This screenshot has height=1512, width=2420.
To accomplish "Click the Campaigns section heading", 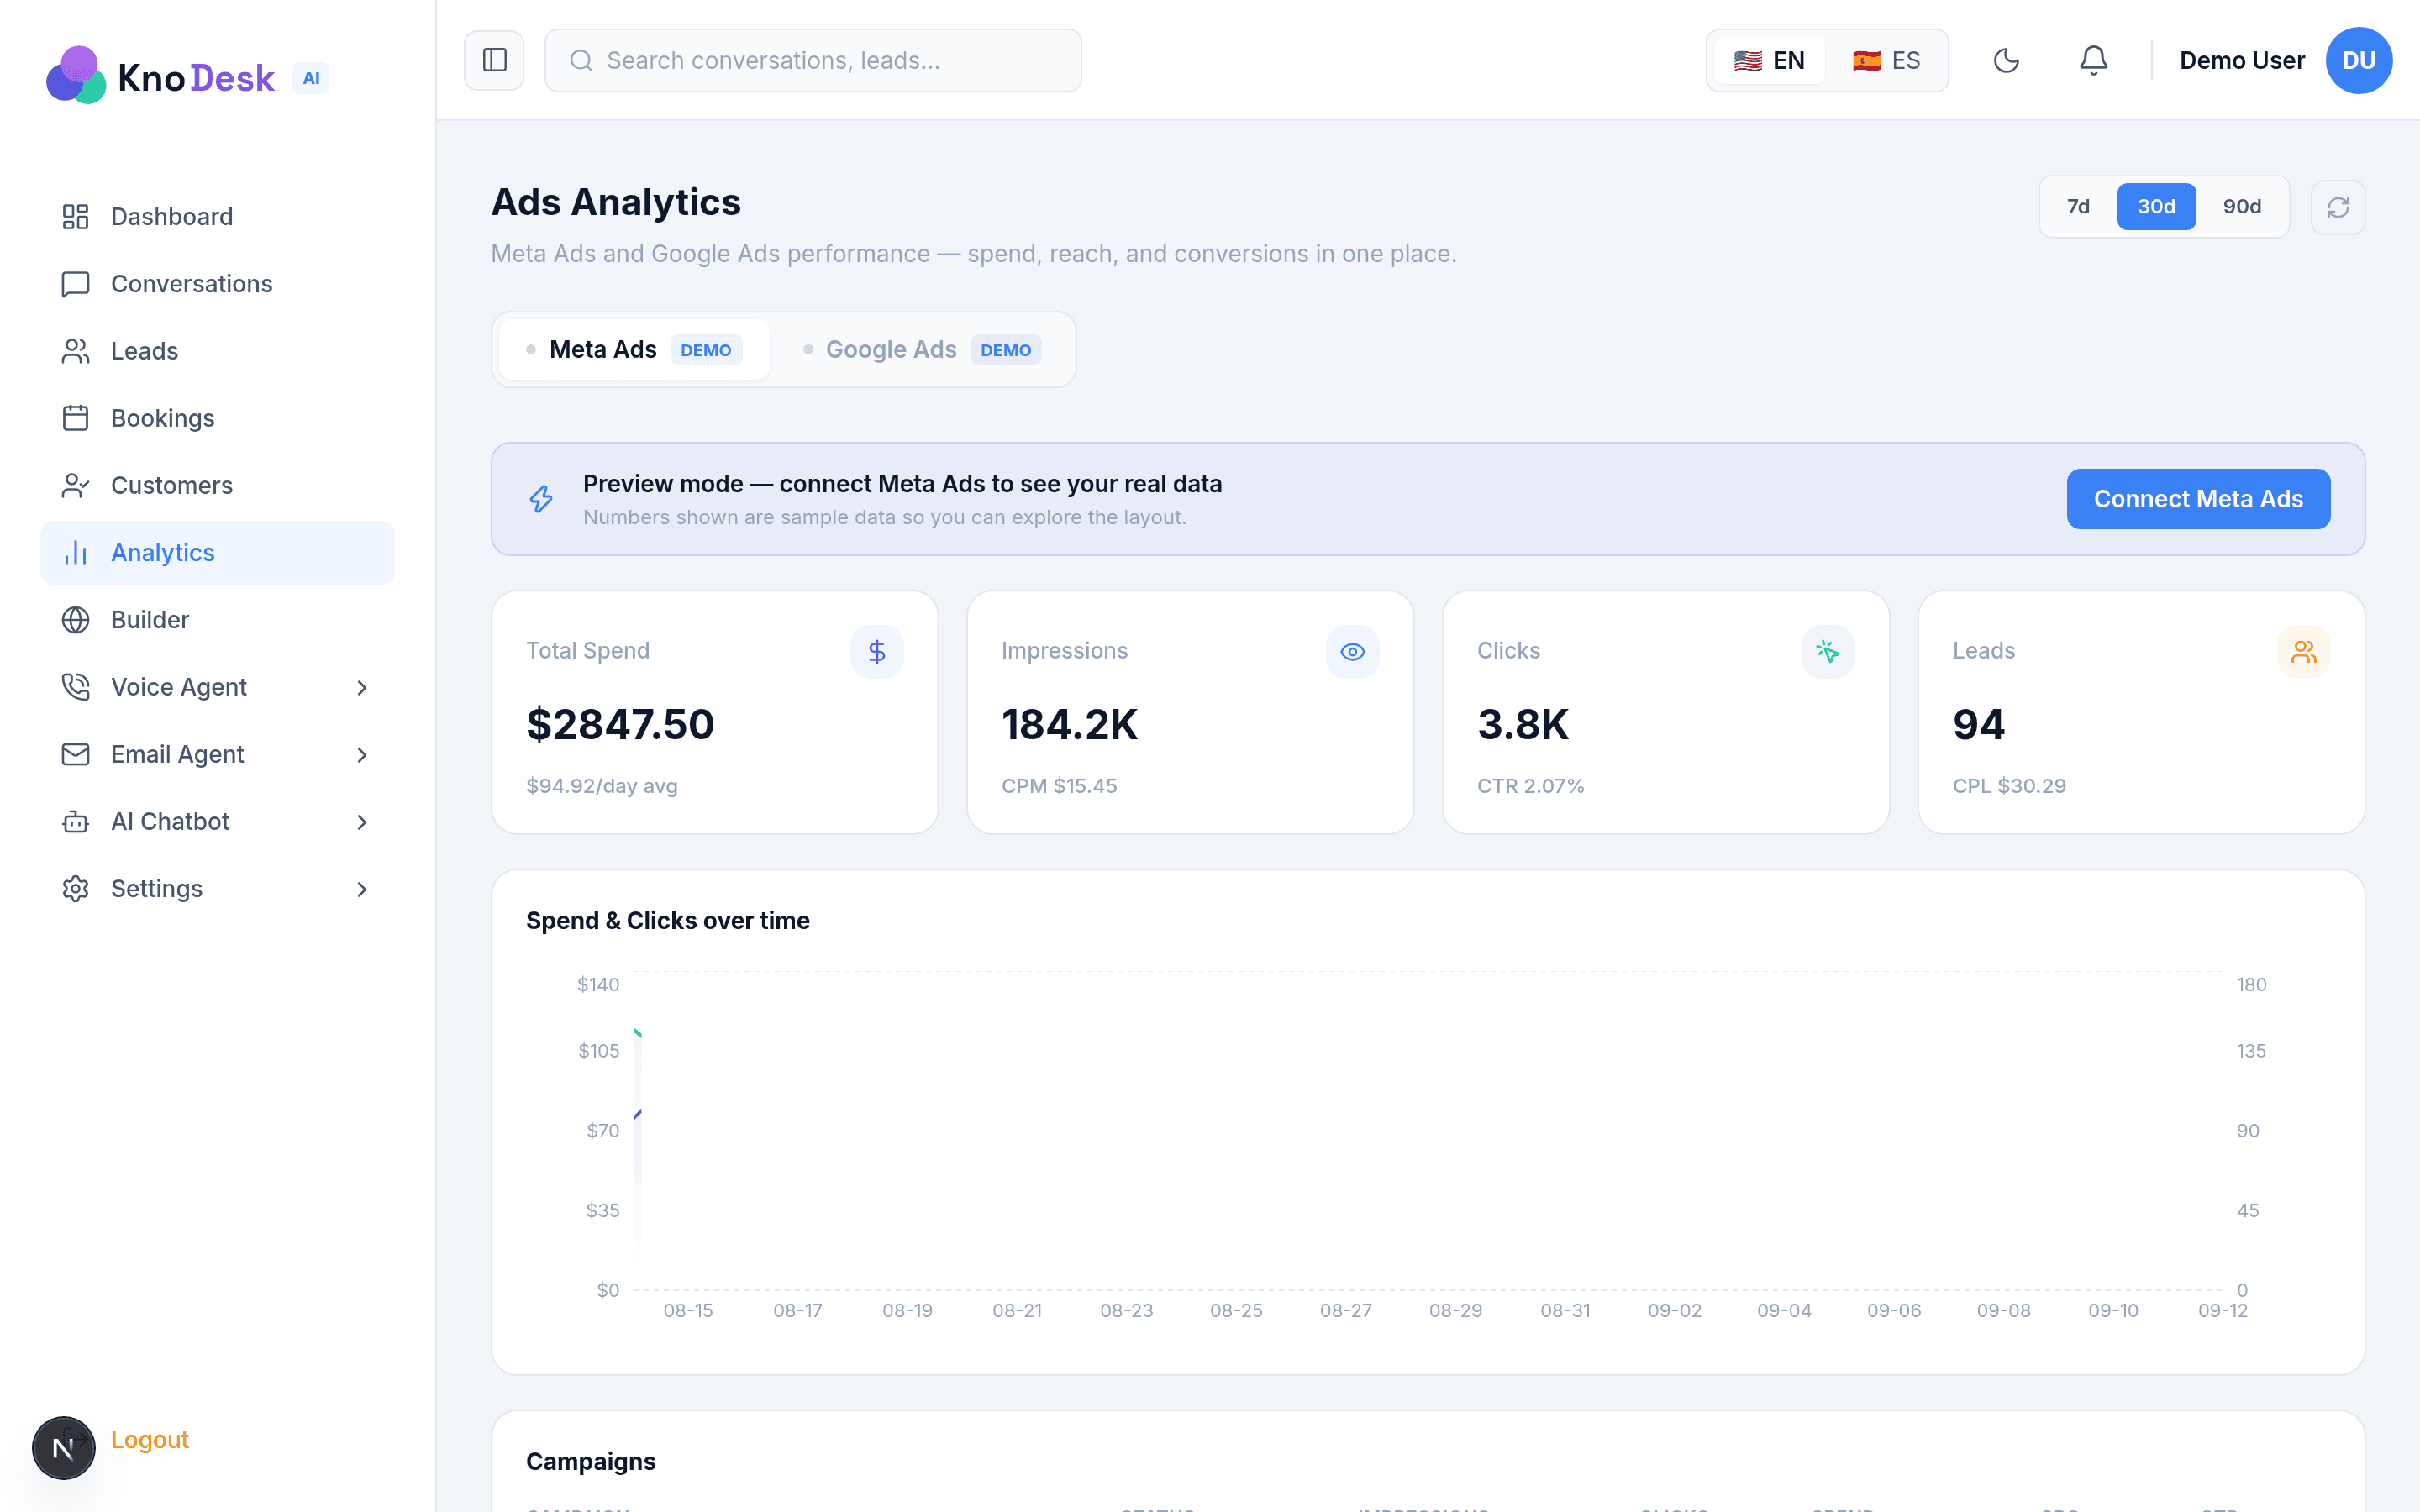I will (591, 1461).
